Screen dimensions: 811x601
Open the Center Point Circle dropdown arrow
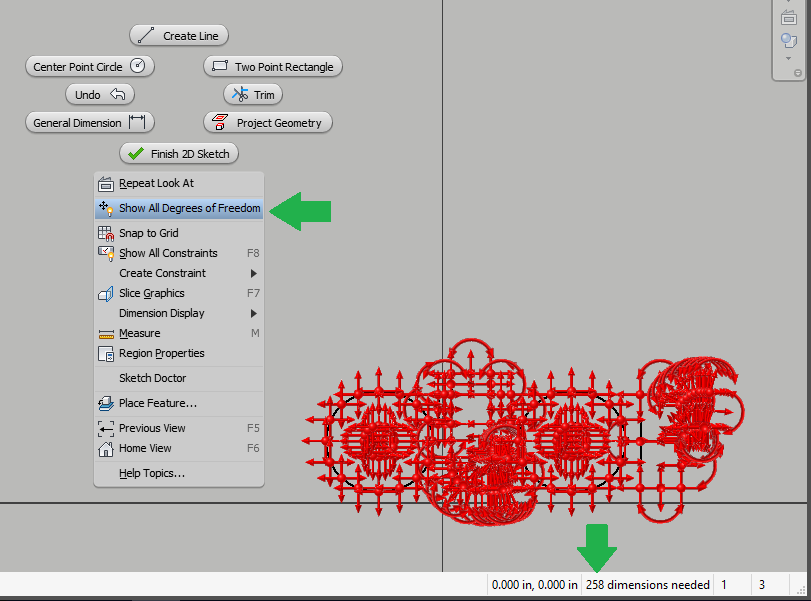142,66
